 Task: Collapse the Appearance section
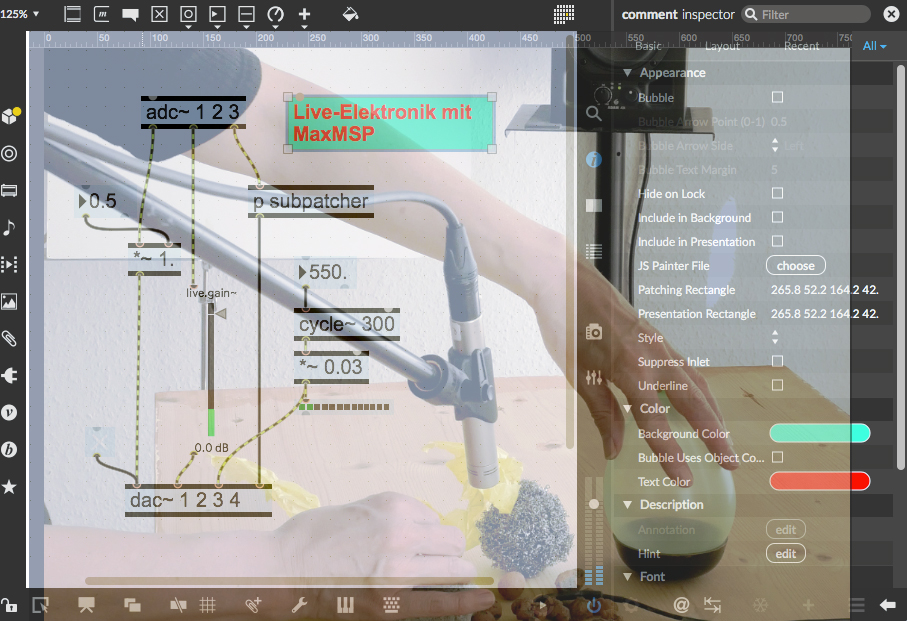(628, 73)
